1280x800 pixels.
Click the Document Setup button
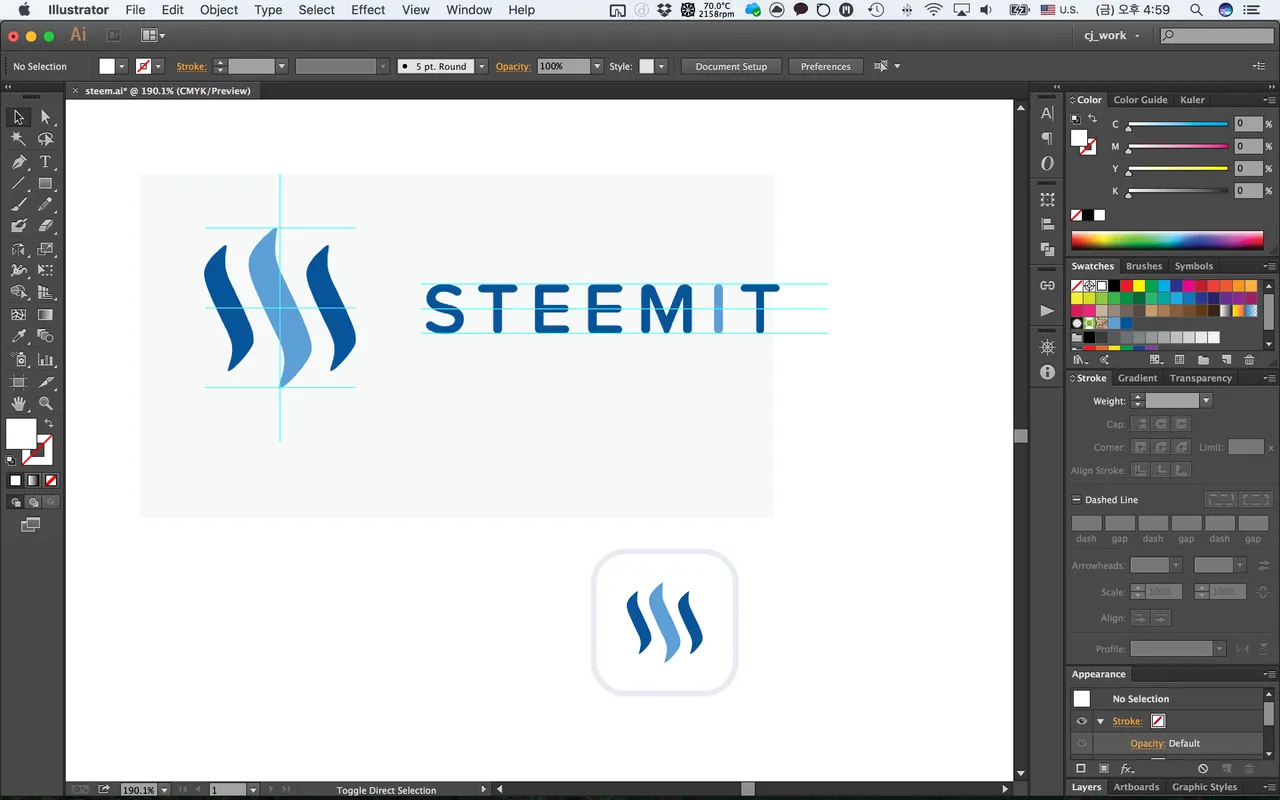pos(731,66)
